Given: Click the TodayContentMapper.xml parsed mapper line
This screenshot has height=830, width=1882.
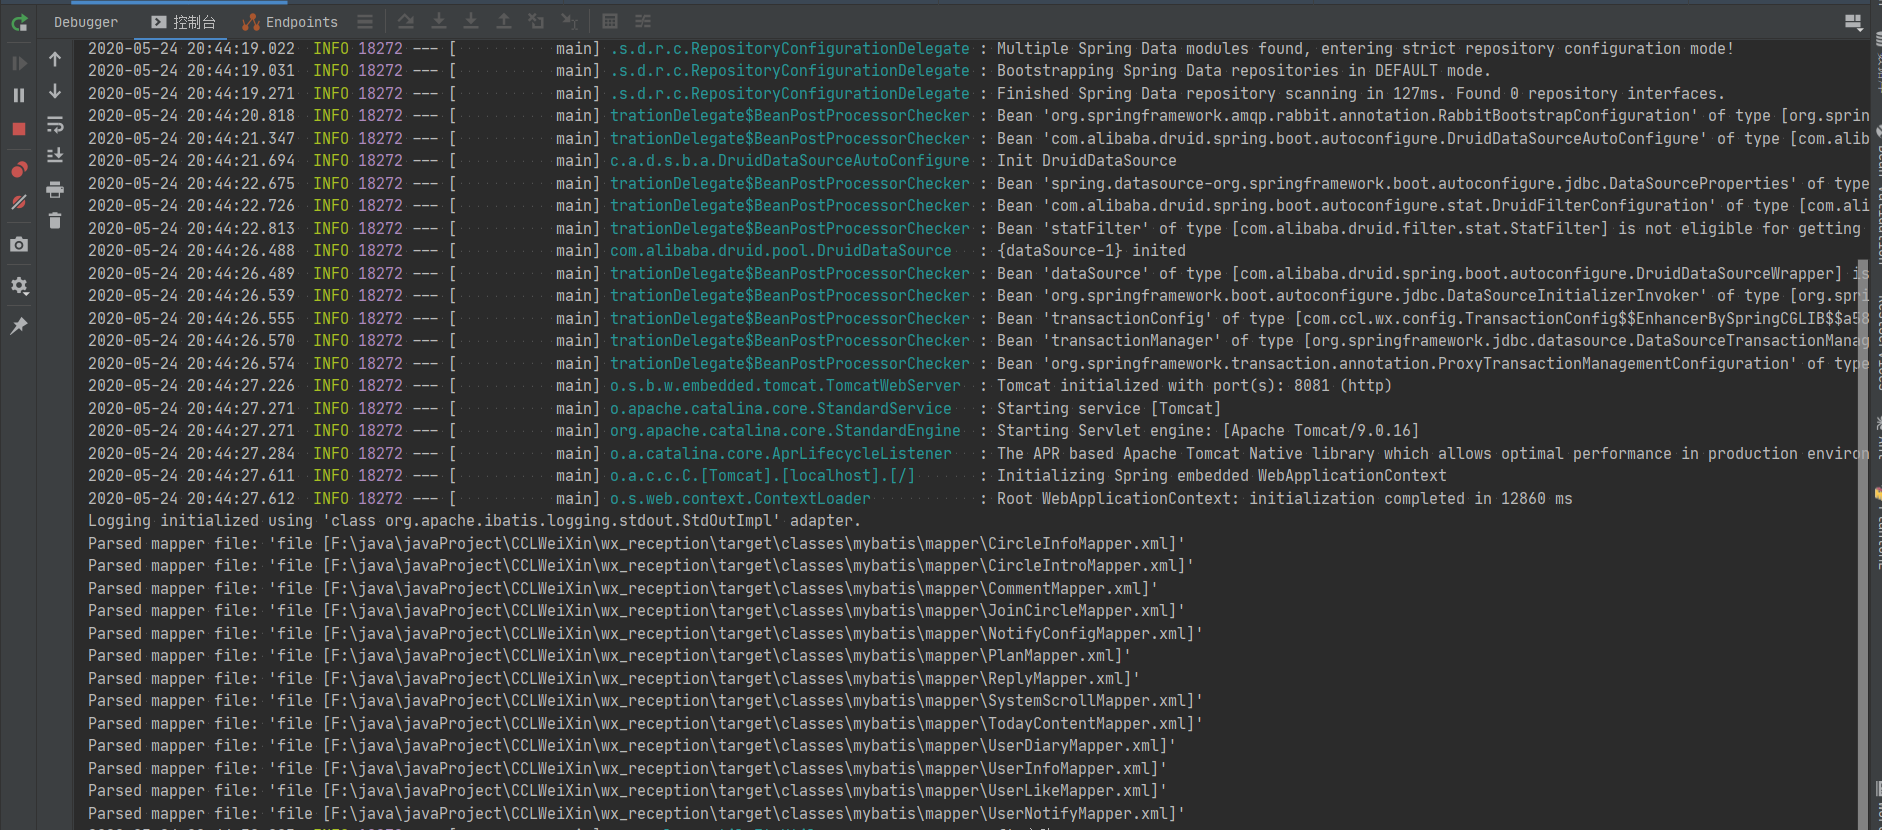Looking at the screenshot, I should [x=645, y=724].
